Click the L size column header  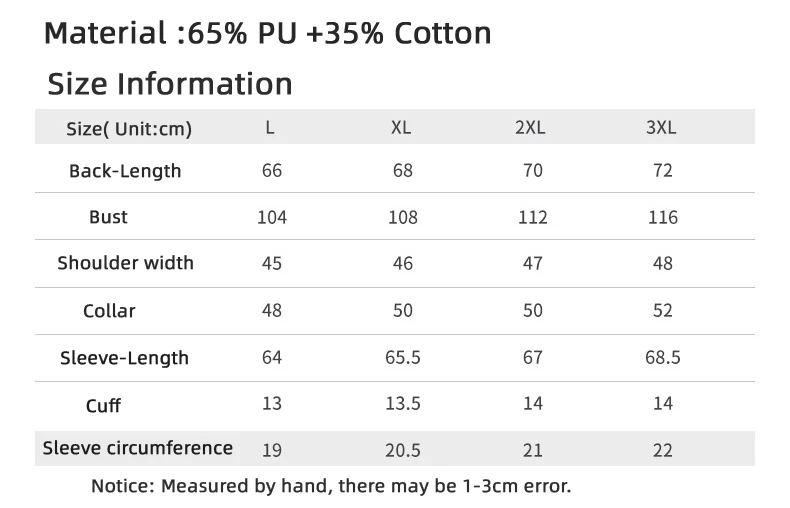point(270,128)
